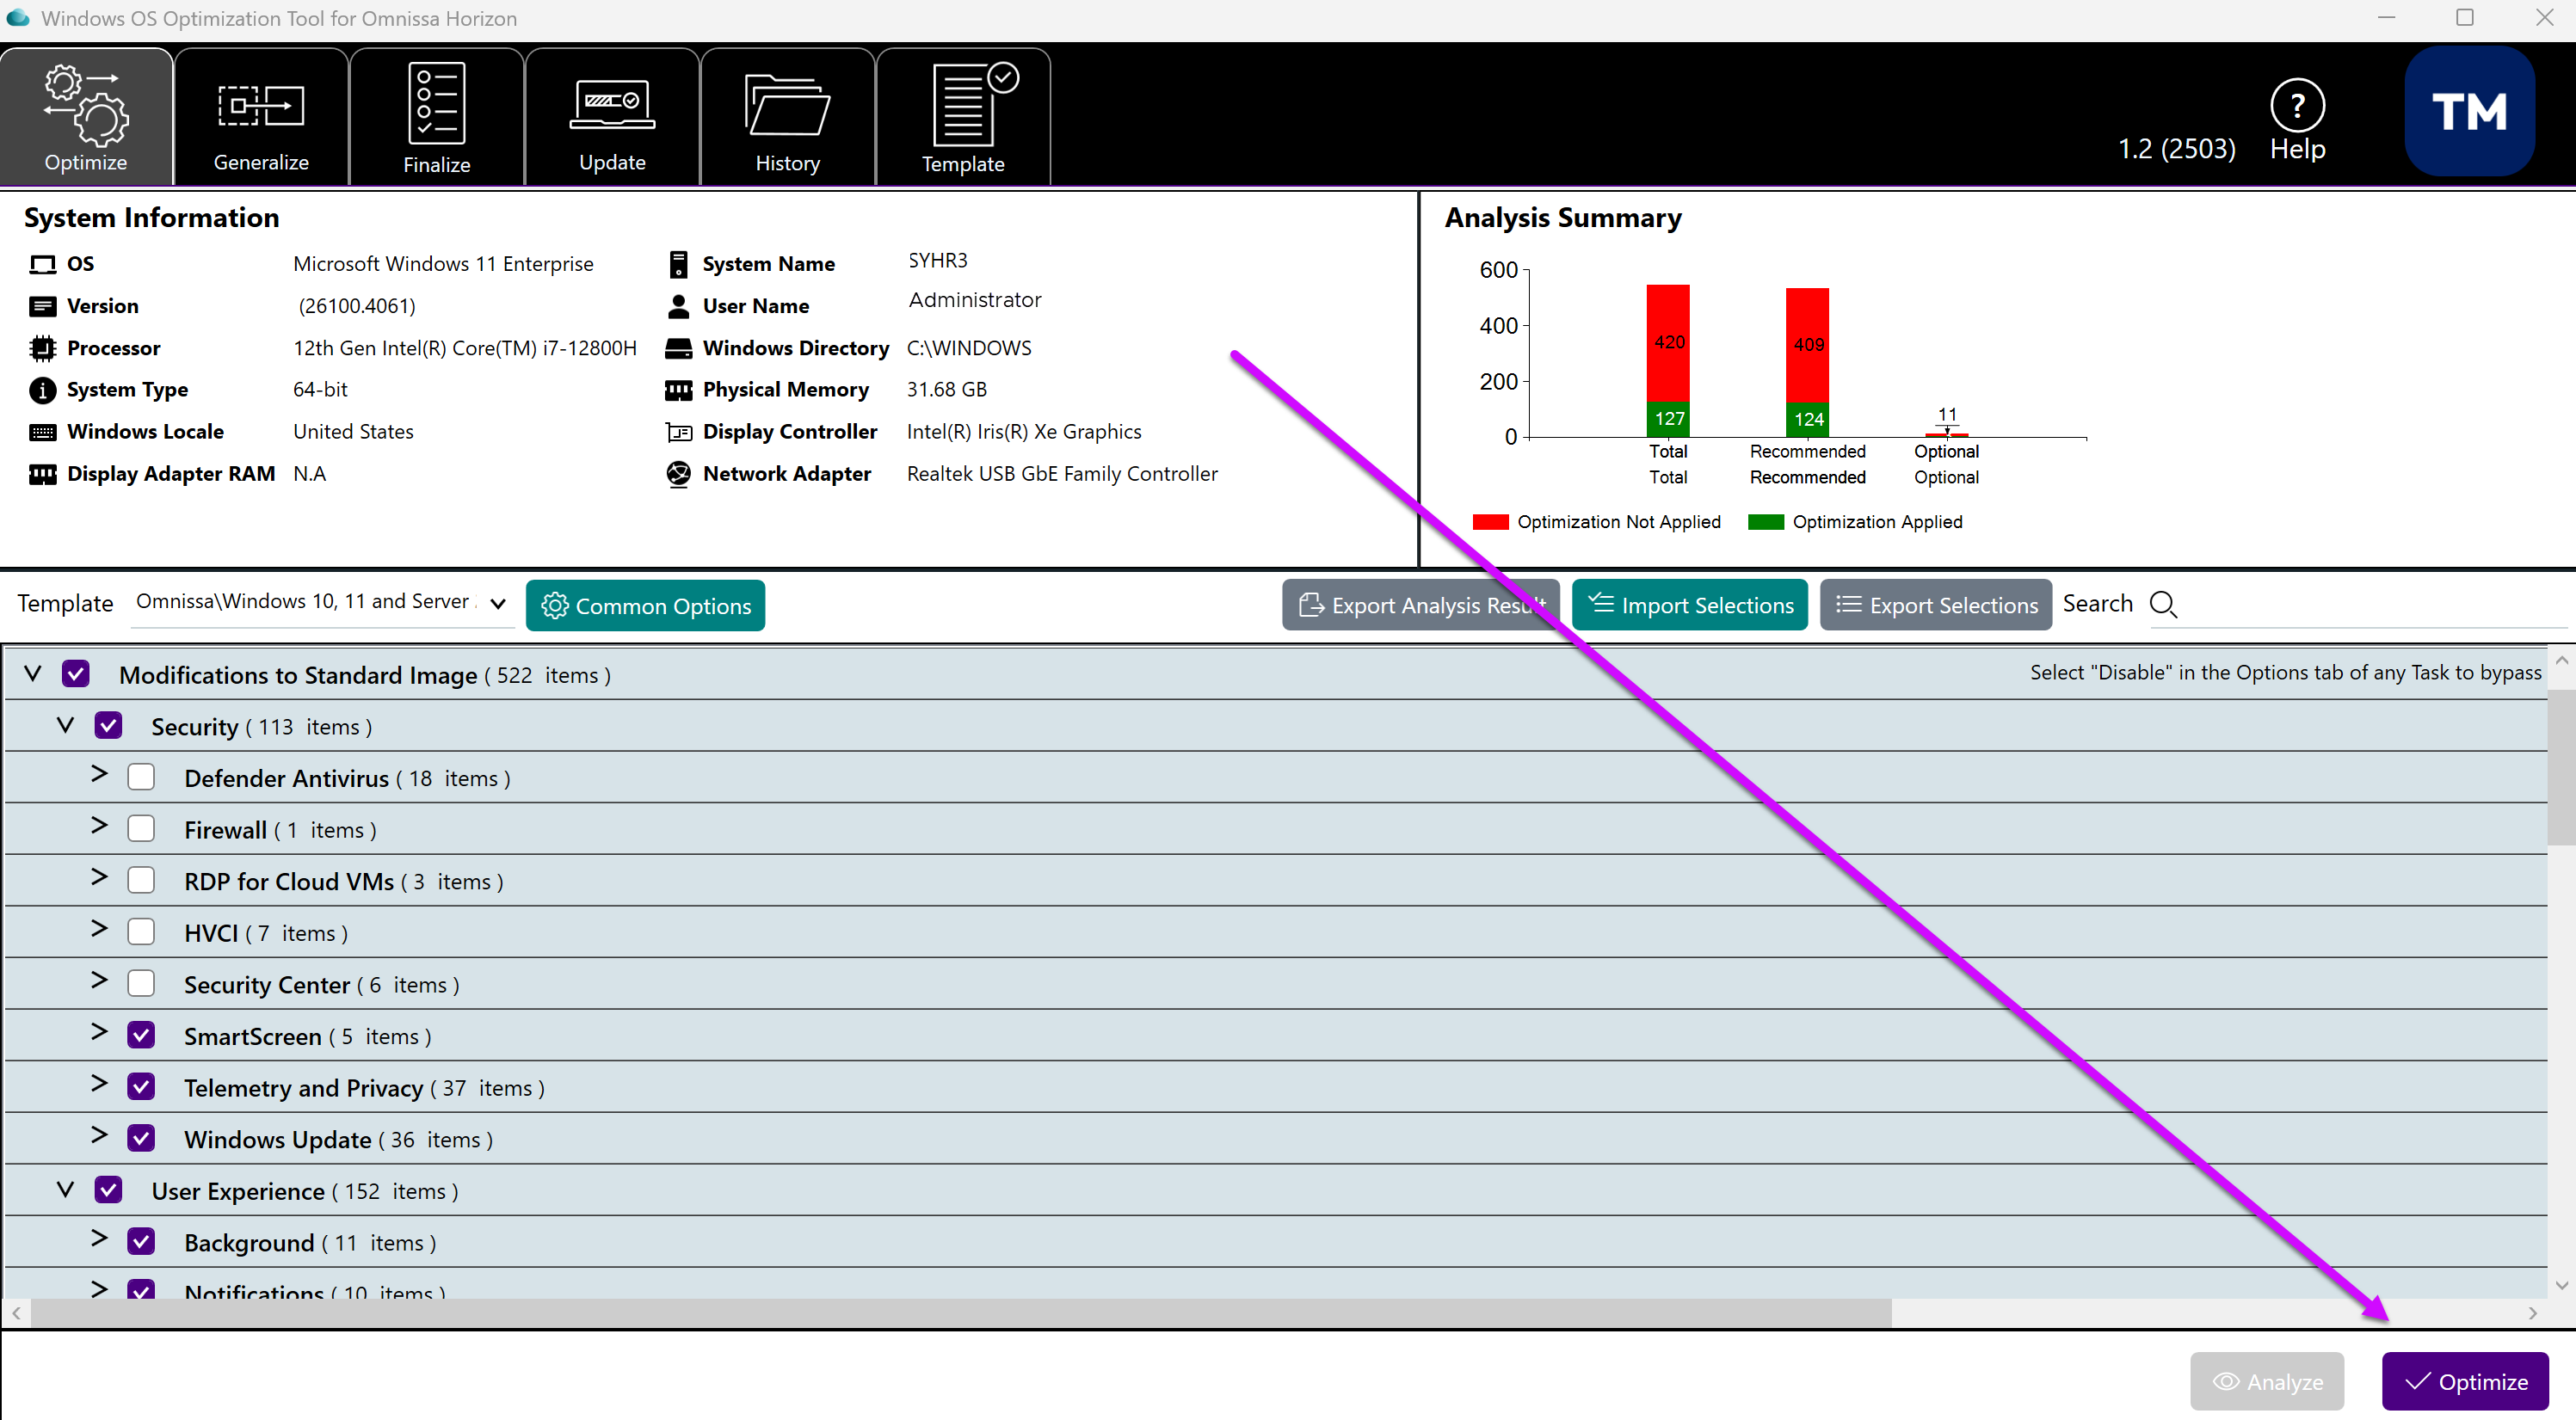2576x1420 pixels.
Task: Click the System Type info icon
Action: pos(43,390)
